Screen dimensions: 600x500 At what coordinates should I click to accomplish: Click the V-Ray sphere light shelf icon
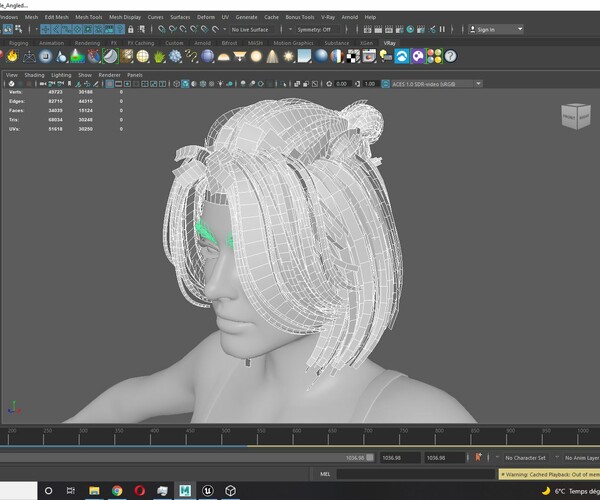click(x=256, y=57)
